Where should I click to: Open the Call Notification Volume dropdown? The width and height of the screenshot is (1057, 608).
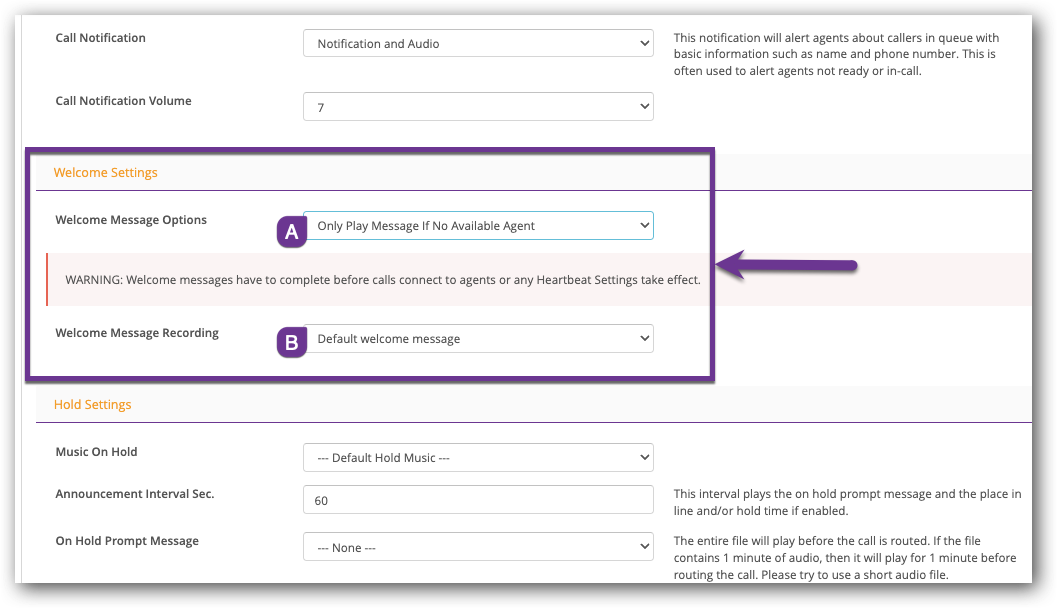(478, 107)
